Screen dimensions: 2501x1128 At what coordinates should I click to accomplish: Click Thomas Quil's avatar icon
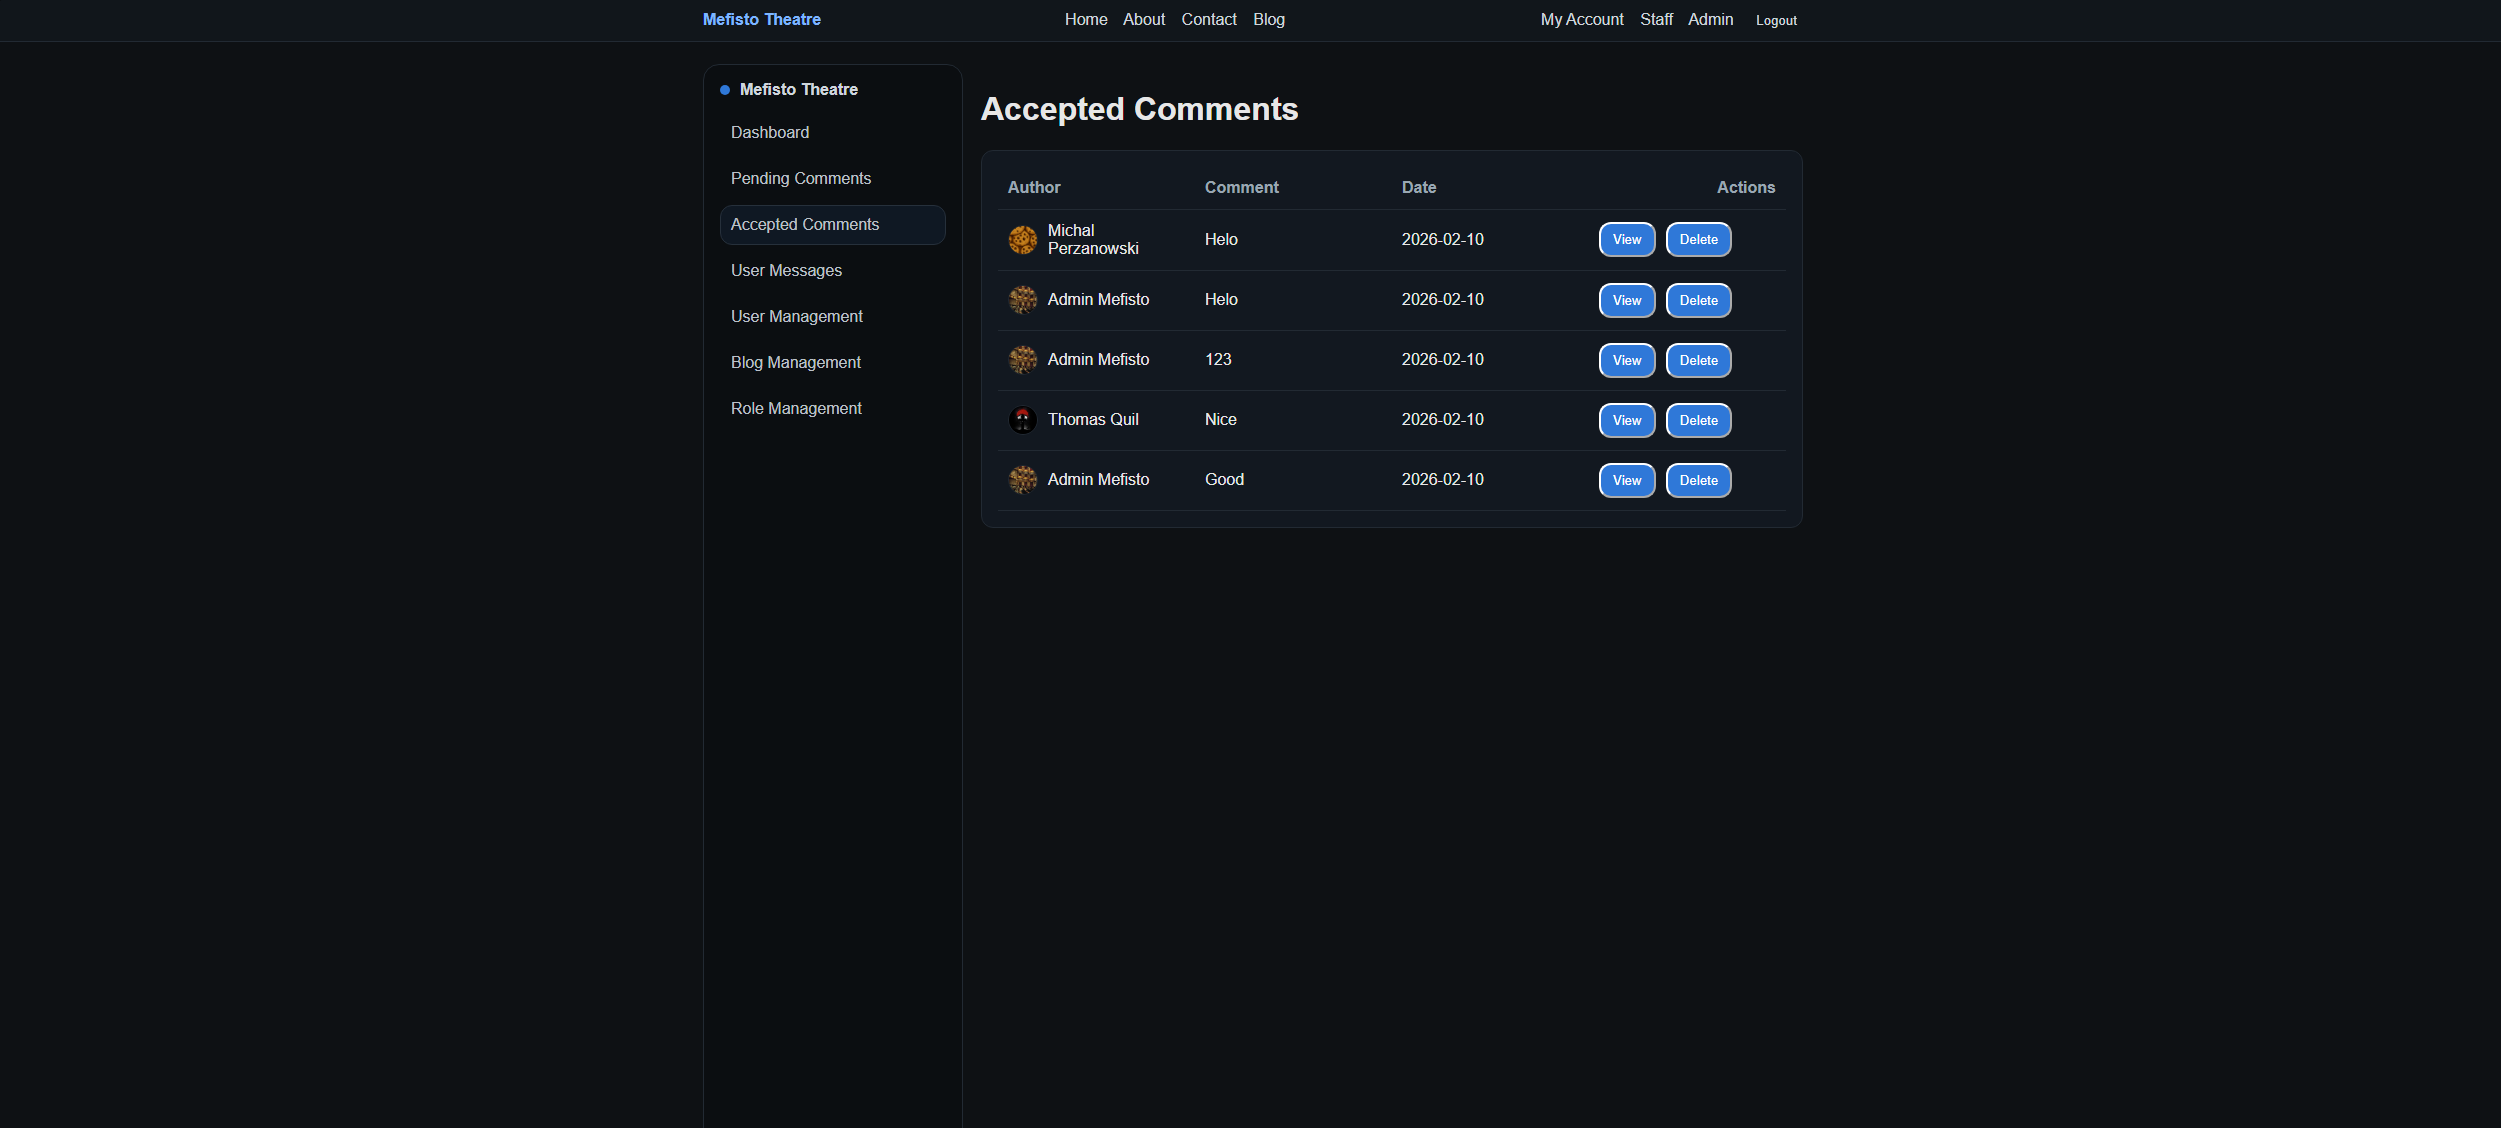point(1023,420)
